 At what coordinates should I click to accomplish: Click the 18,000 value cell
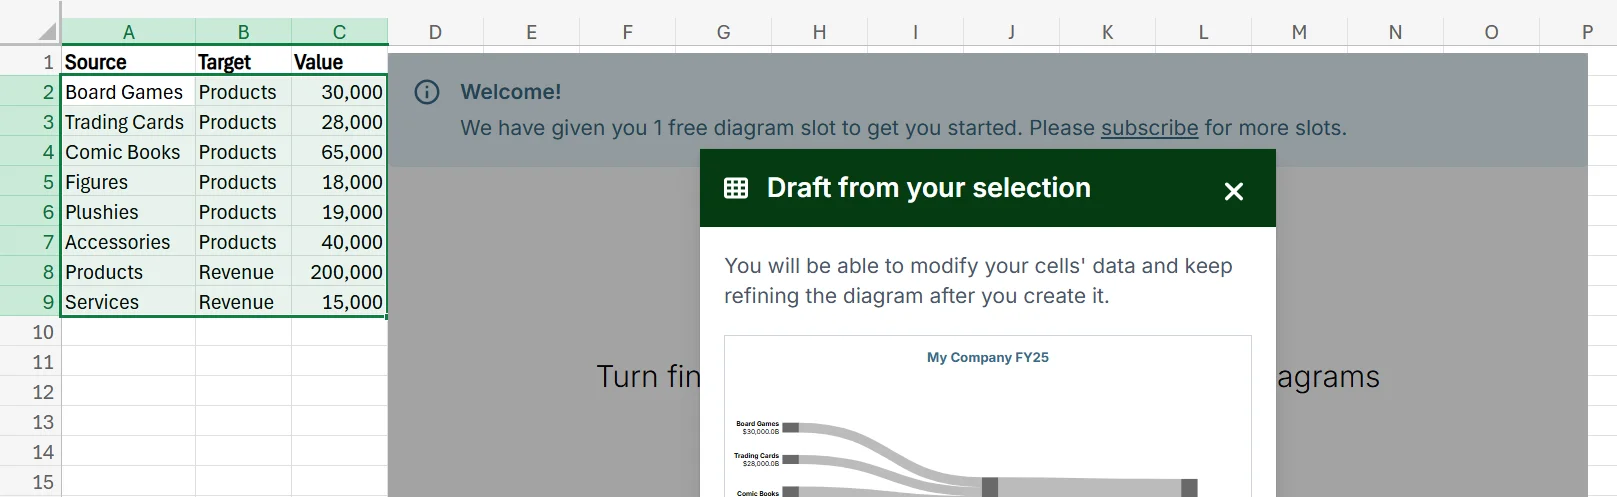339,182
